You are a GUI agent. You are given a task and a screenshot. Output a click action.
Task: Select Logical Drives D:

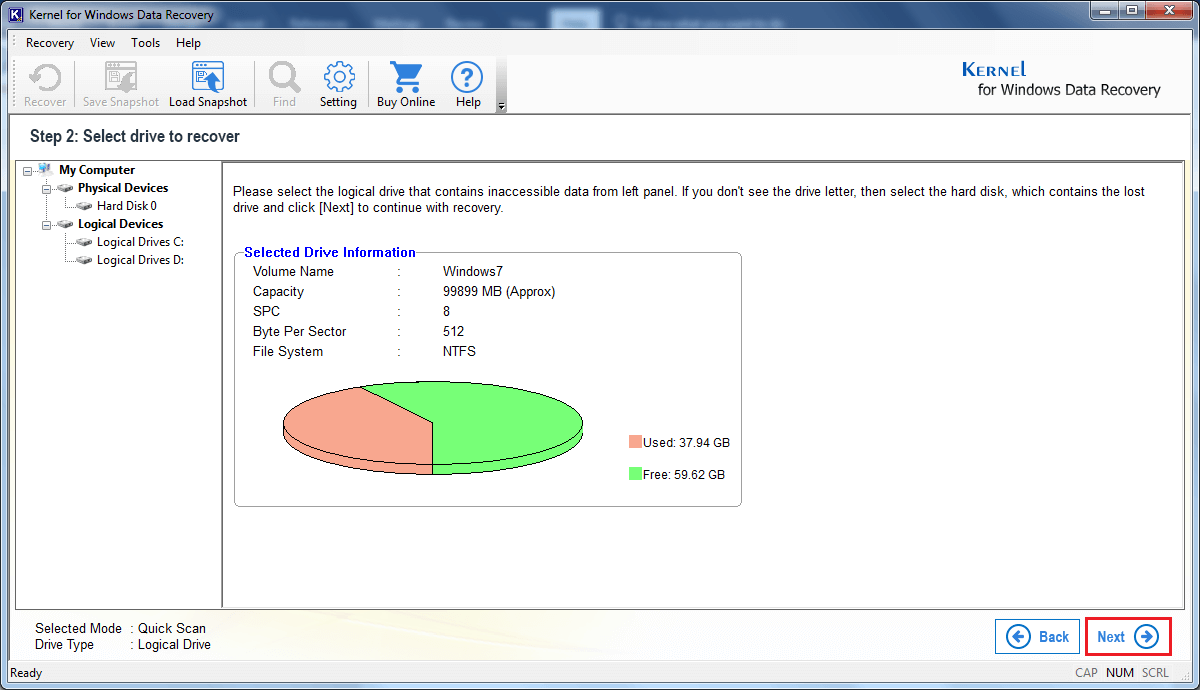pyautogui.click(x=140, y=260)
